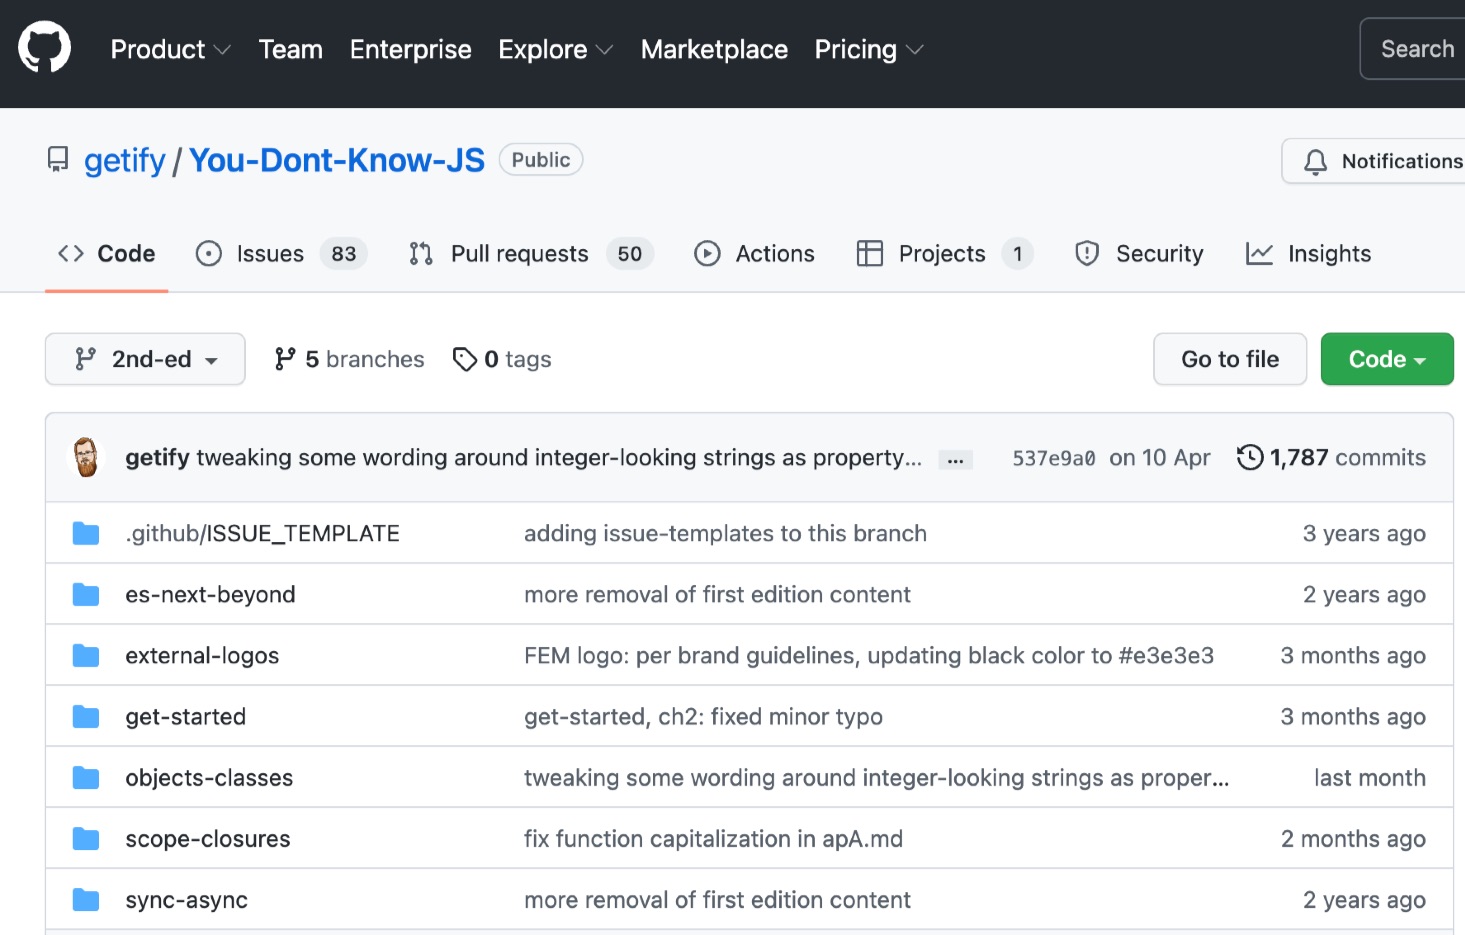Click the Actions play icon
The height and width of the screenshot is (935, 1465).
click(707, 254)
